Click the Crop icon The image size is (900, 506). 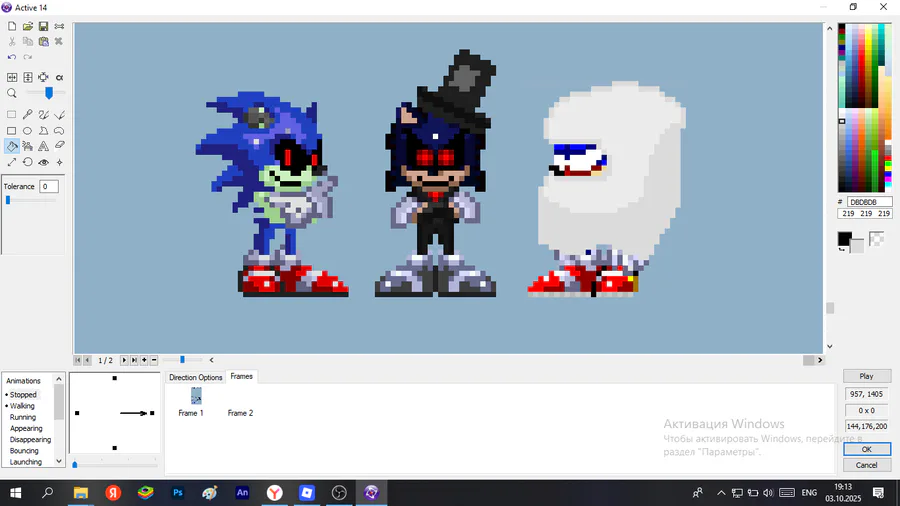[44, 77]
